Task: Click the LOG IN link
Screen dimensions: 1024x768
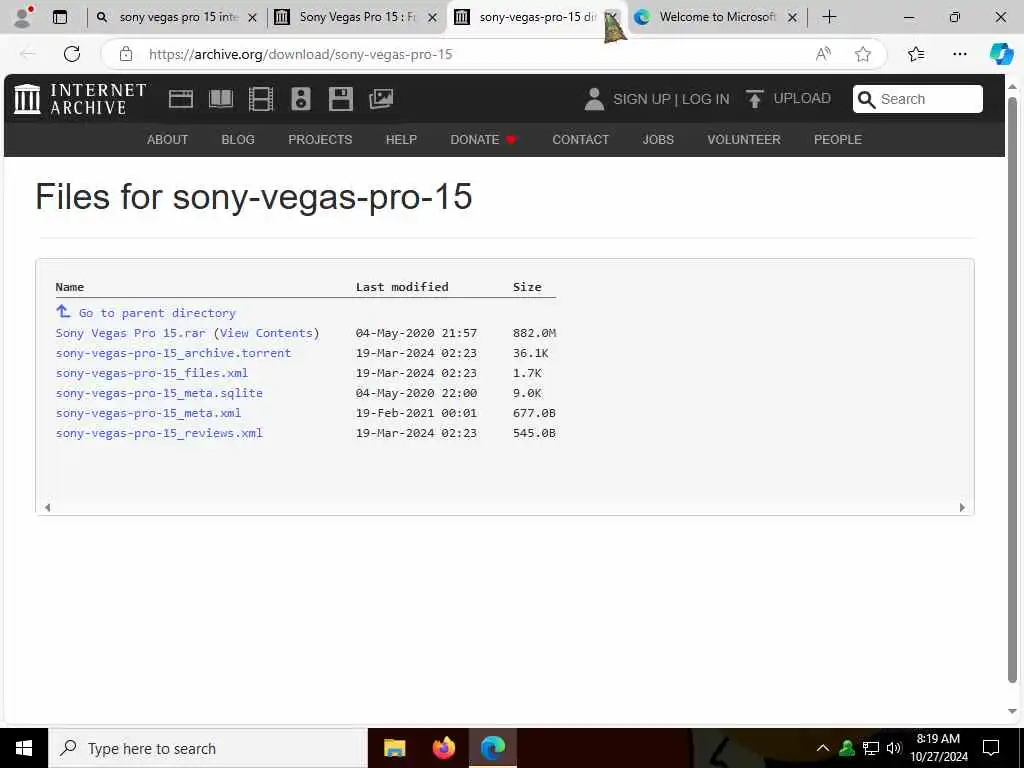Action: tap(705, 99)
